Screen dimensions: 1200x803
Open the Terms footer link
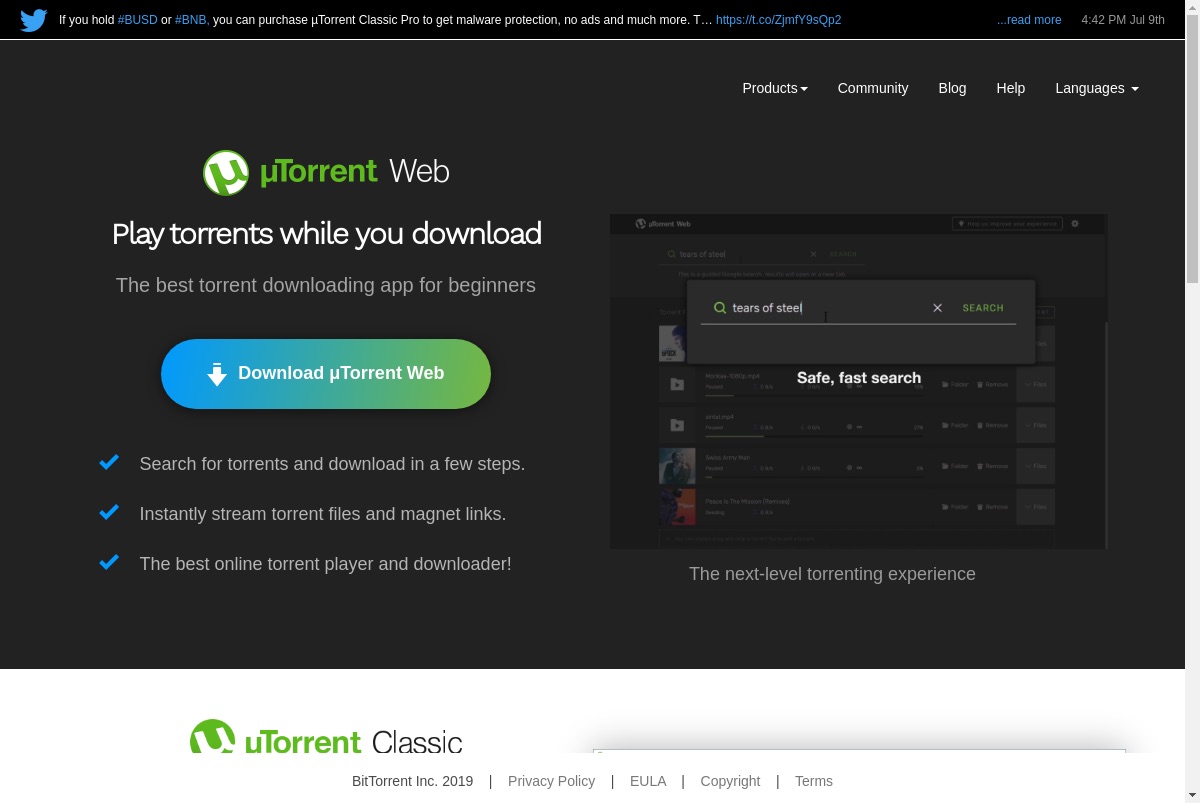click(814, 781)
